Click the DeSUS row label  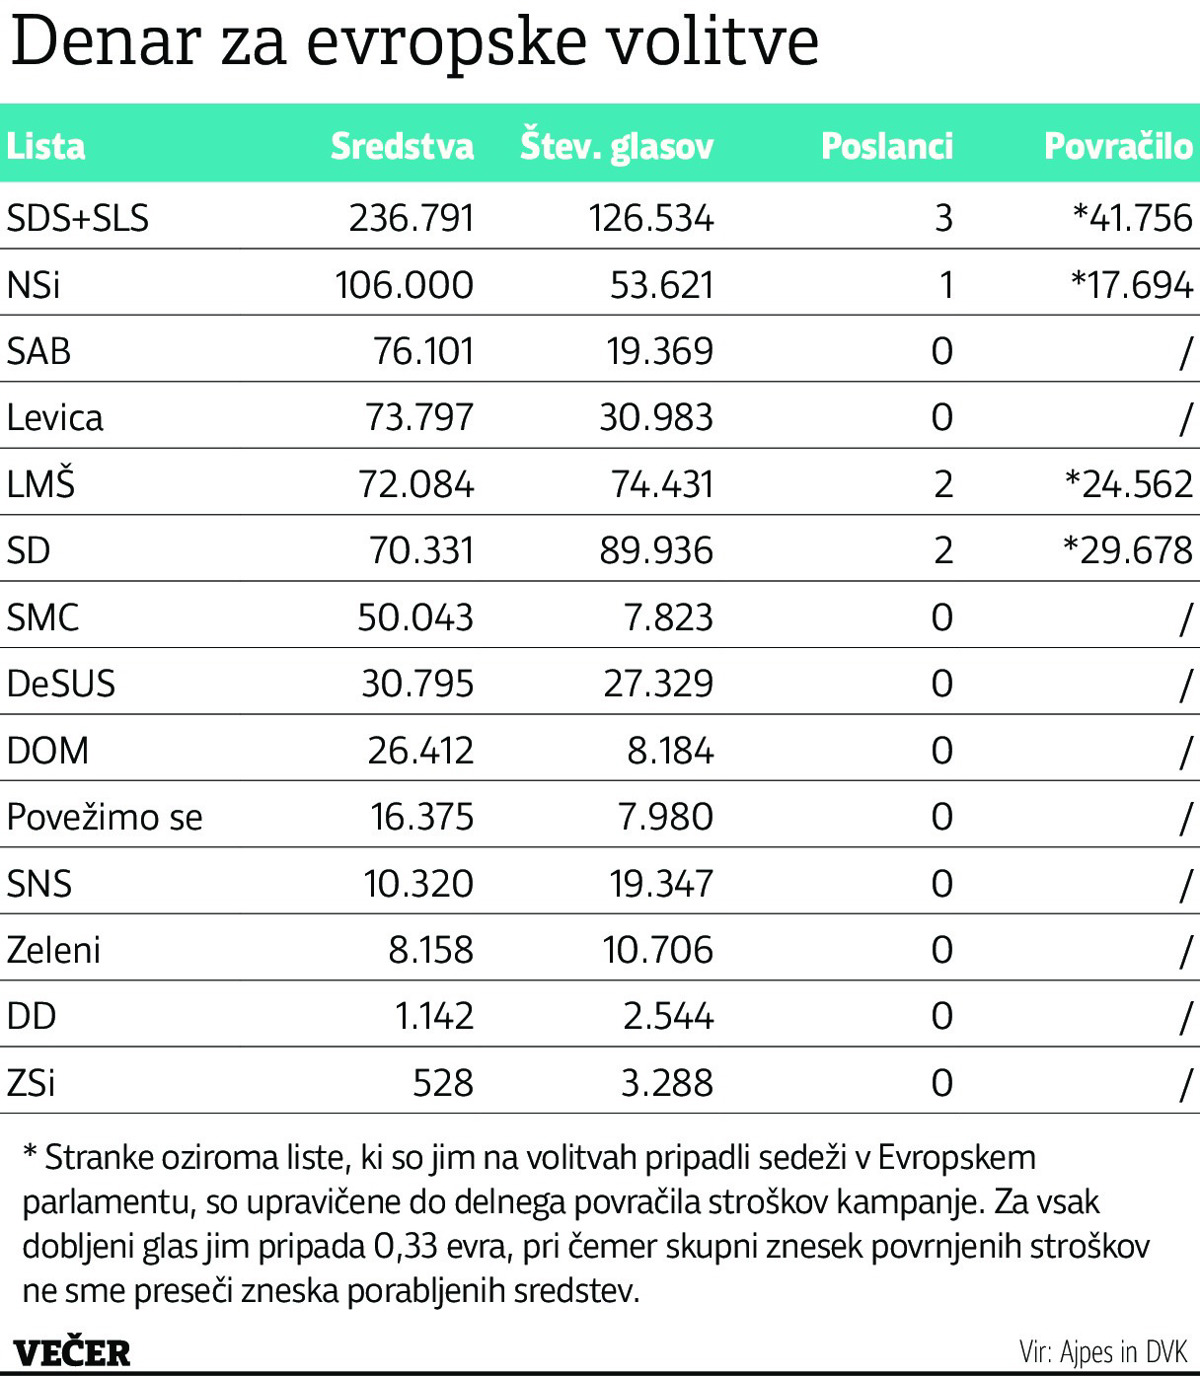click(61, 684)
